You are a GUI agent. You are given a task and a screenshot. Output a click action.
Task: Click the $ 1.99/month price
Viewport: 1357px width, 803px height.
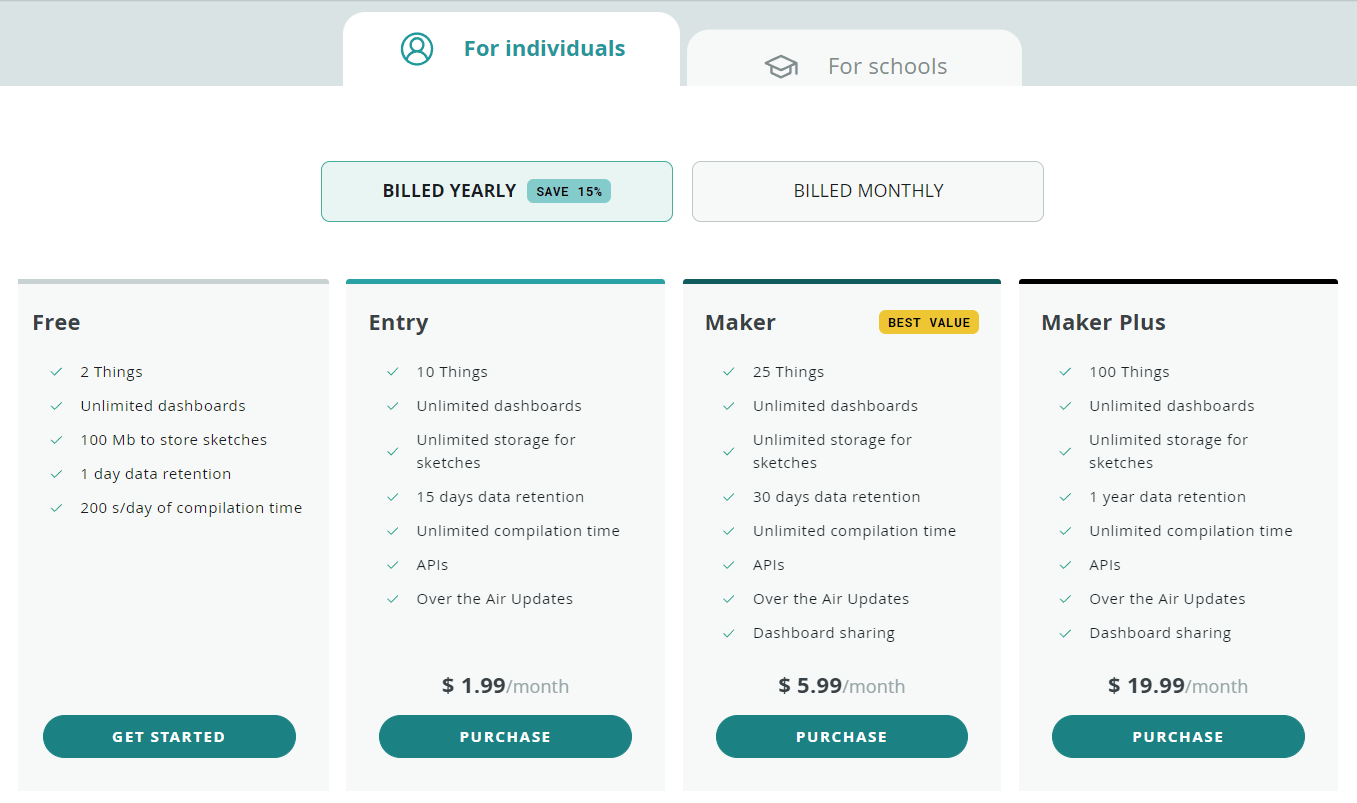(x=505, y=686)
